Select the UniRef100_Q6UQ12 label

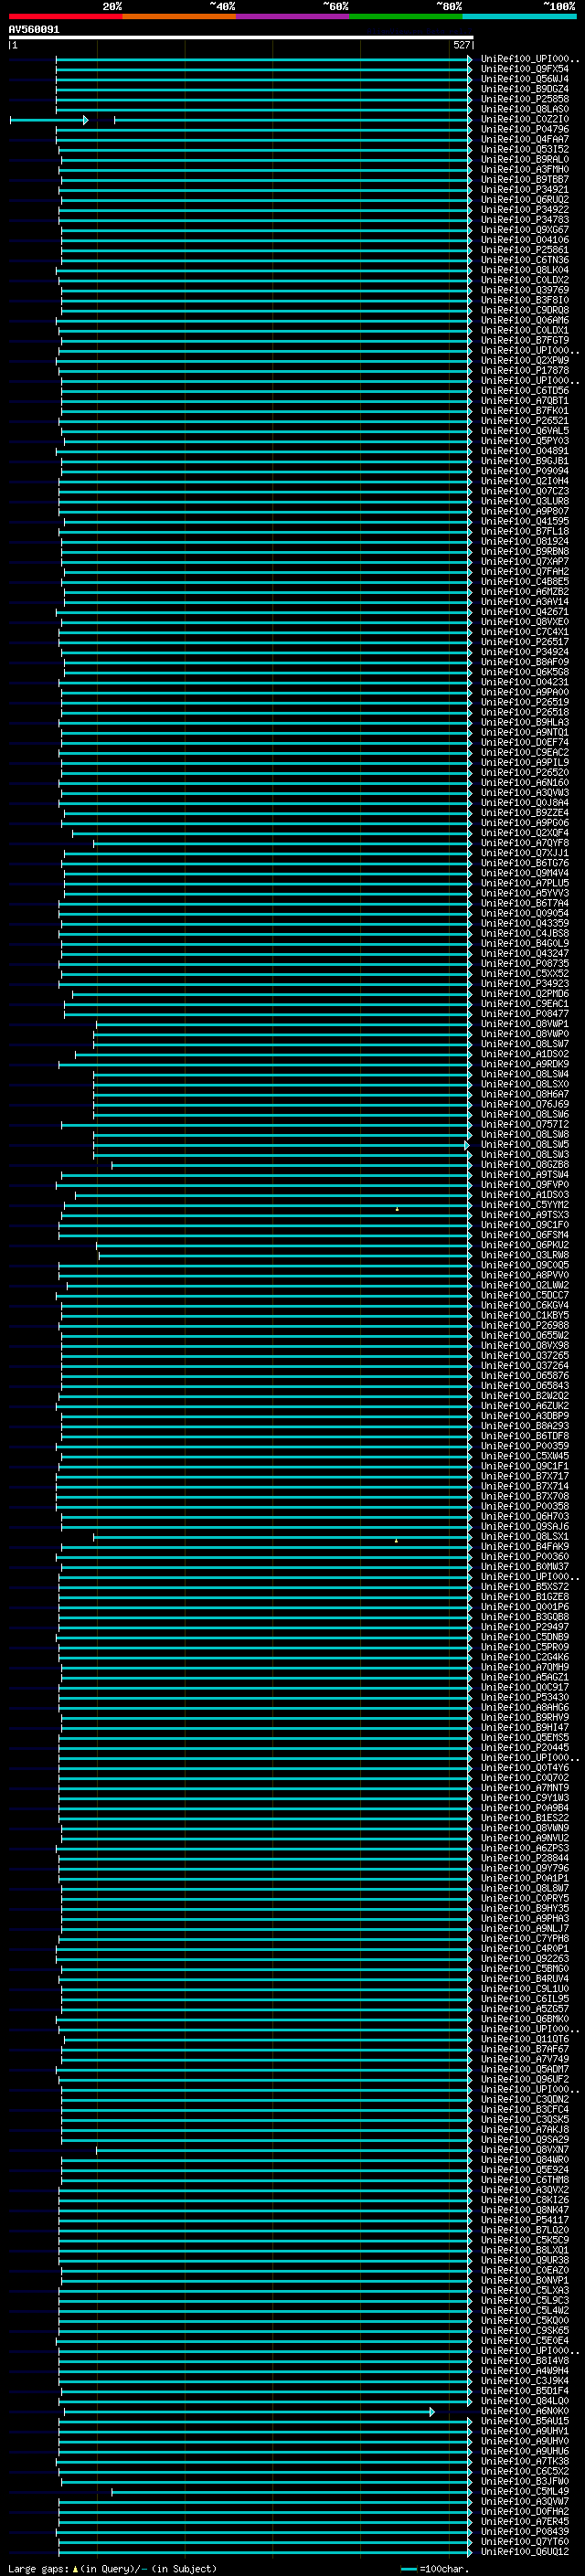click(524, 2551)
